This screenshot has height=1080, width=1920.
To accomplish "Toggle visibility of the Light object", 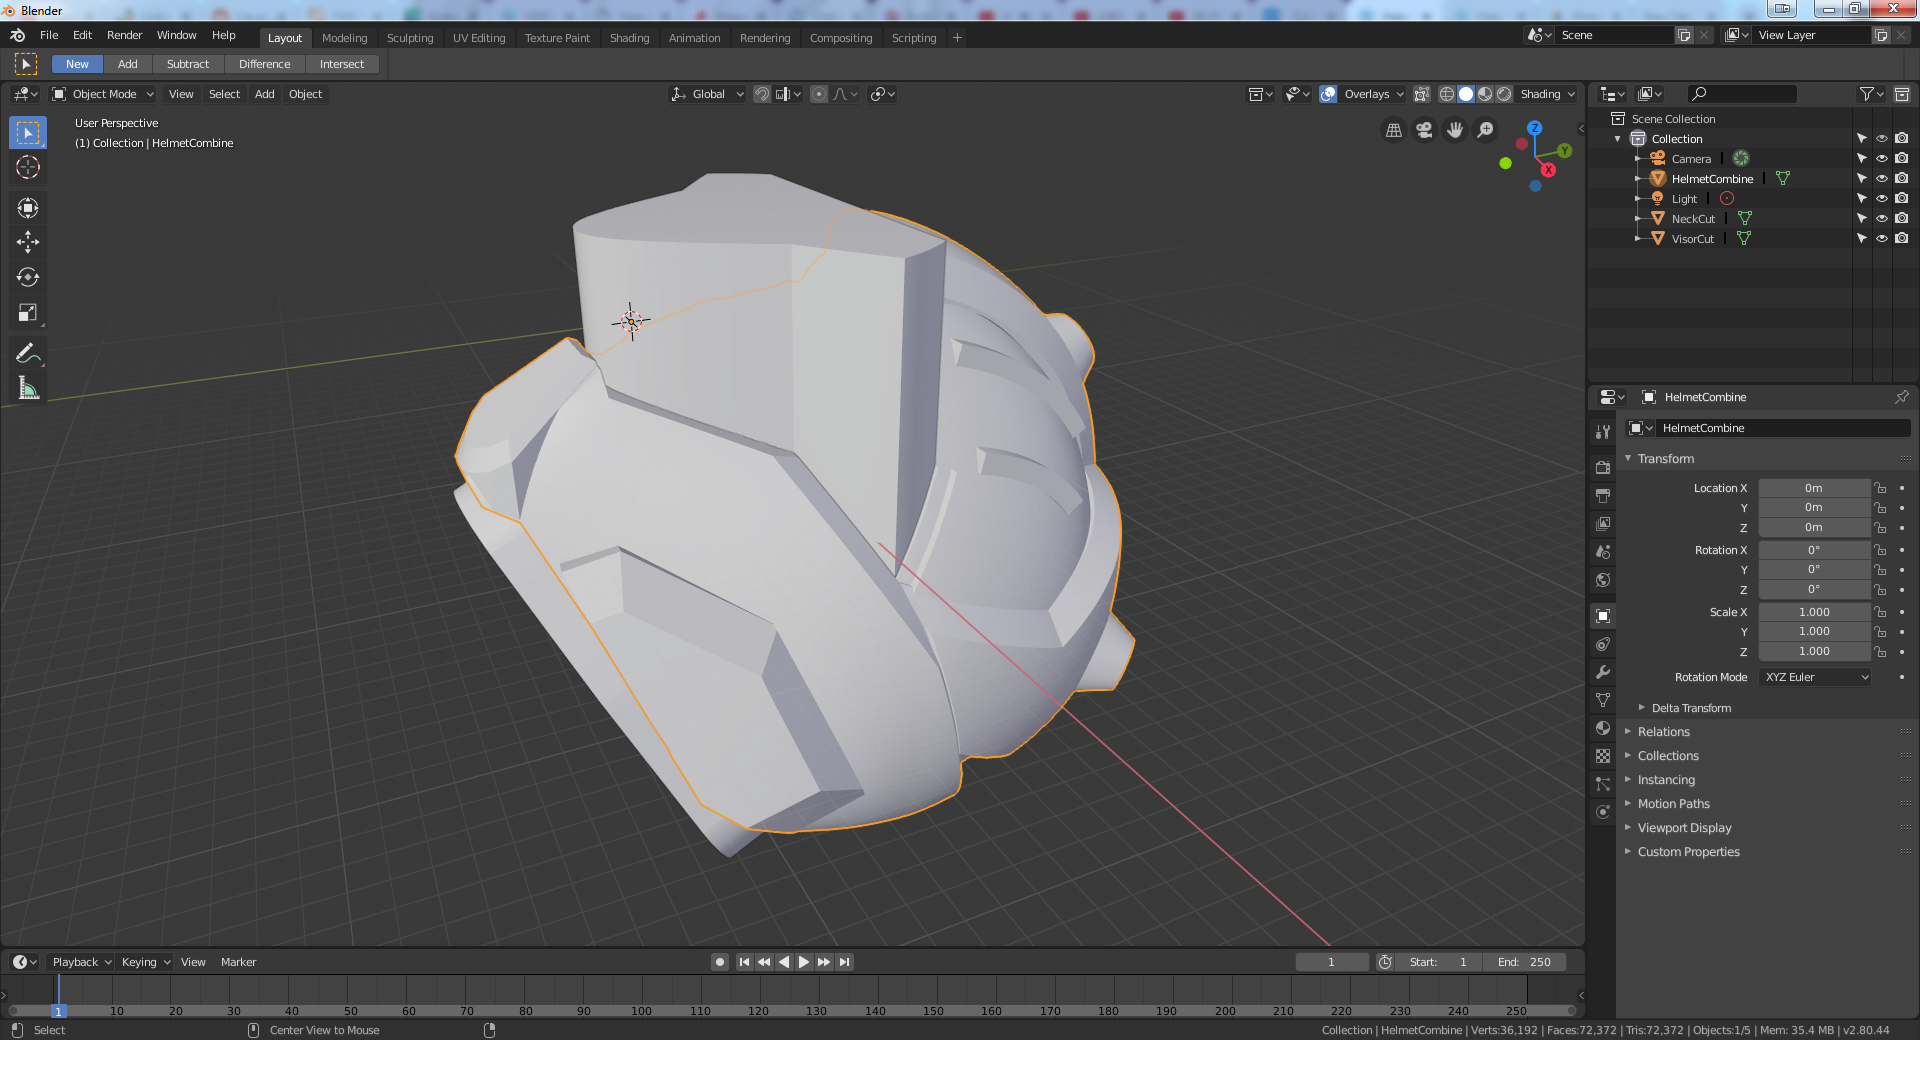I will 1881,199.
